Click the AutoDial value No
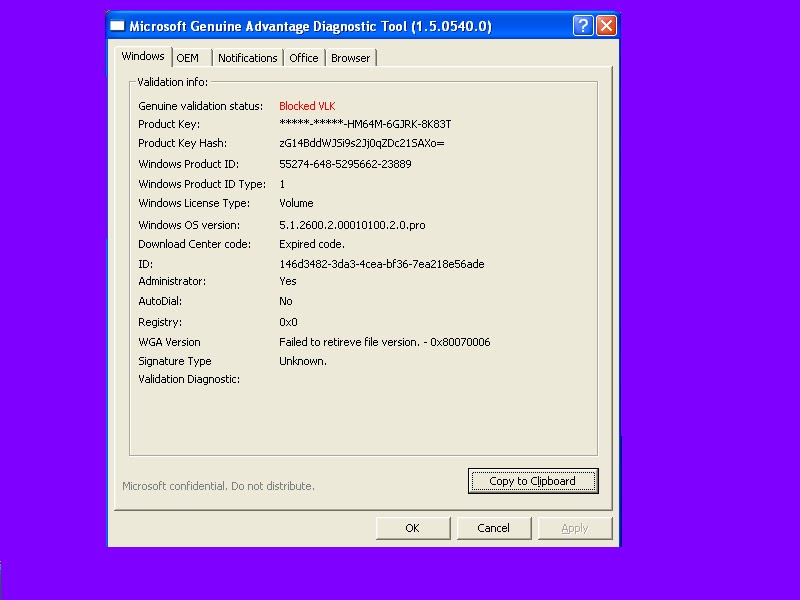800x600 pixels. click(286, 302)
